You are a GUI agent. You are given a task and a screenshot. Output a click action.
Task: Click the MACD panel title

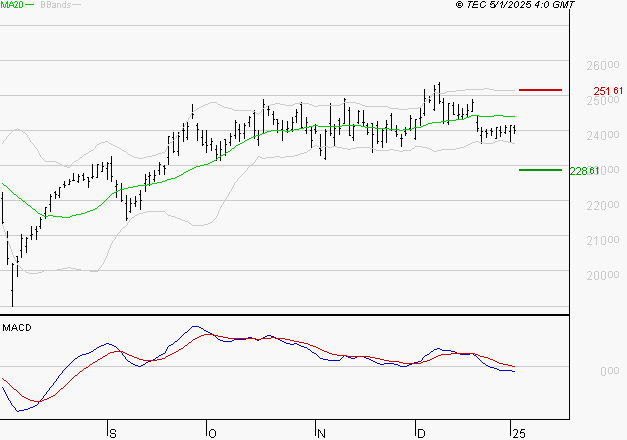(15, 327)
